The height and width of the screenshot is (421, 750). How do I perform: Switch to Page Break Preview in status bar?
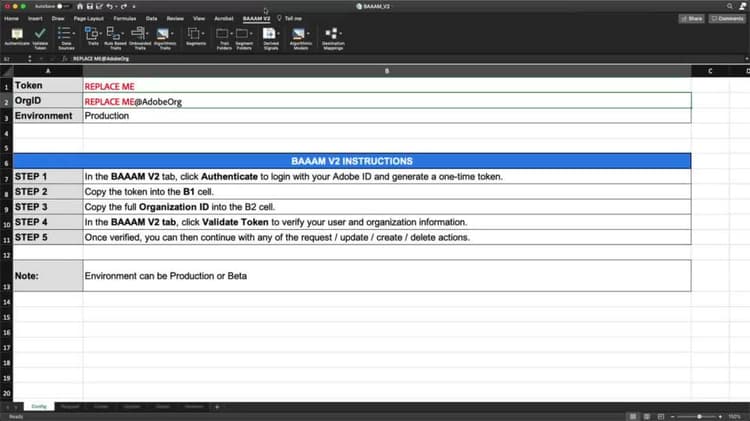(x=661, y=417)
